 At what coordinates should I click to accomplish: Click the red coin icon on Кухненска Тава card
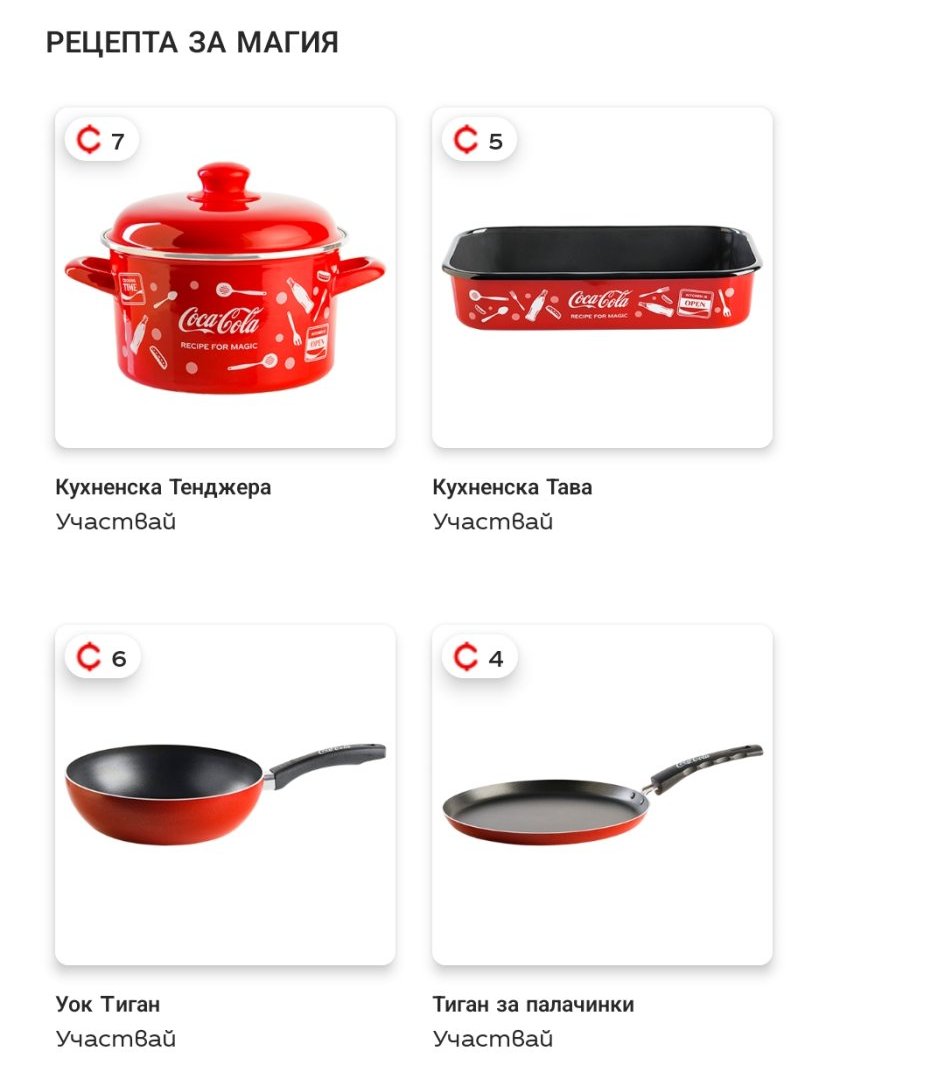pyautogui.click(x=466, y=140)
